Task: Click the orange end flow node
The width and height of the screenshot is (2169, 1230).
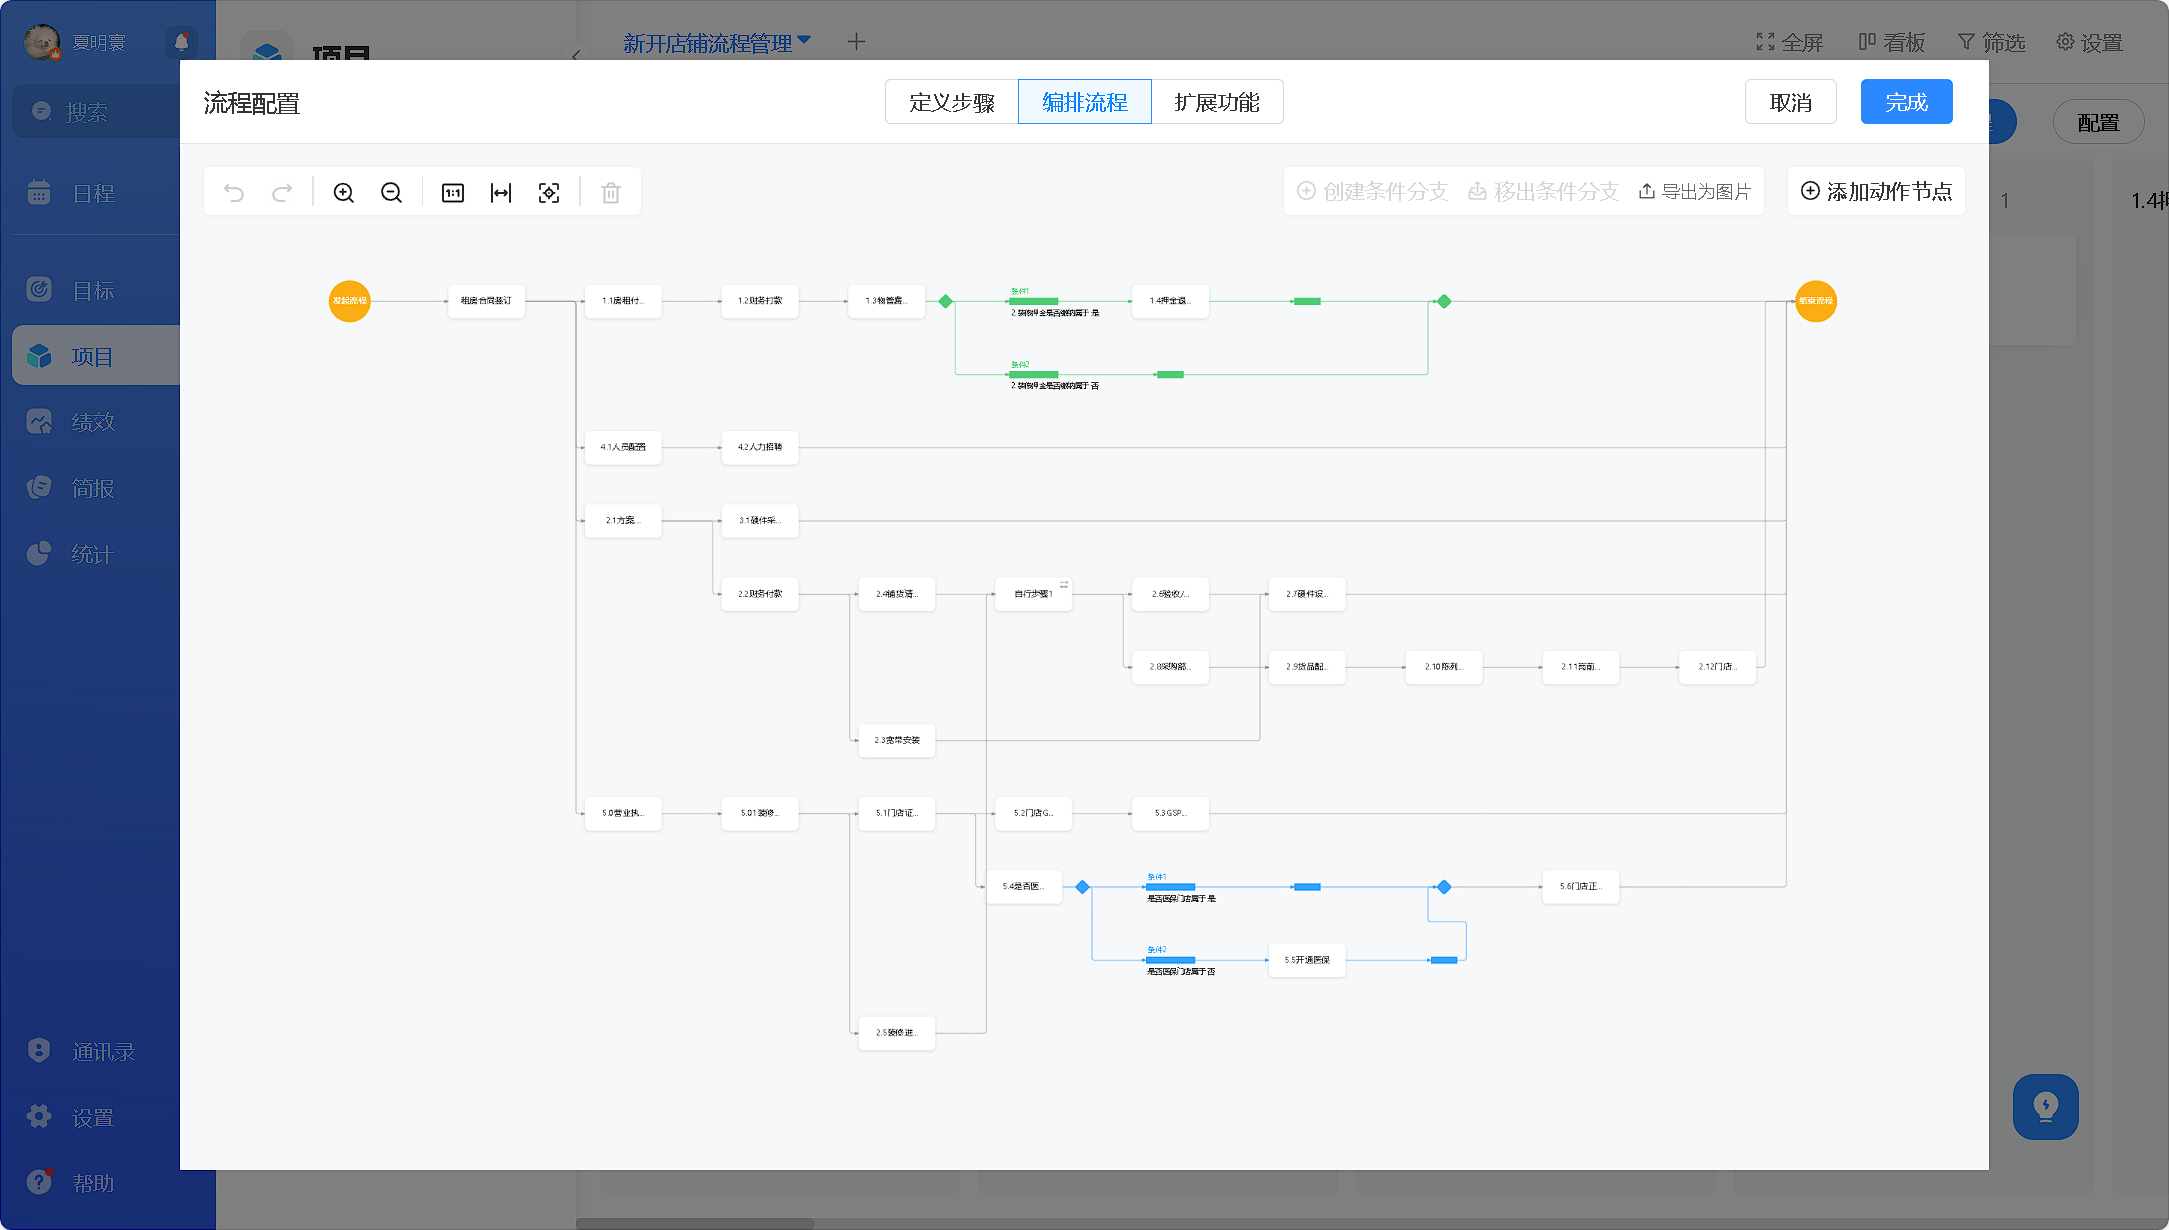Action: 1816,301
